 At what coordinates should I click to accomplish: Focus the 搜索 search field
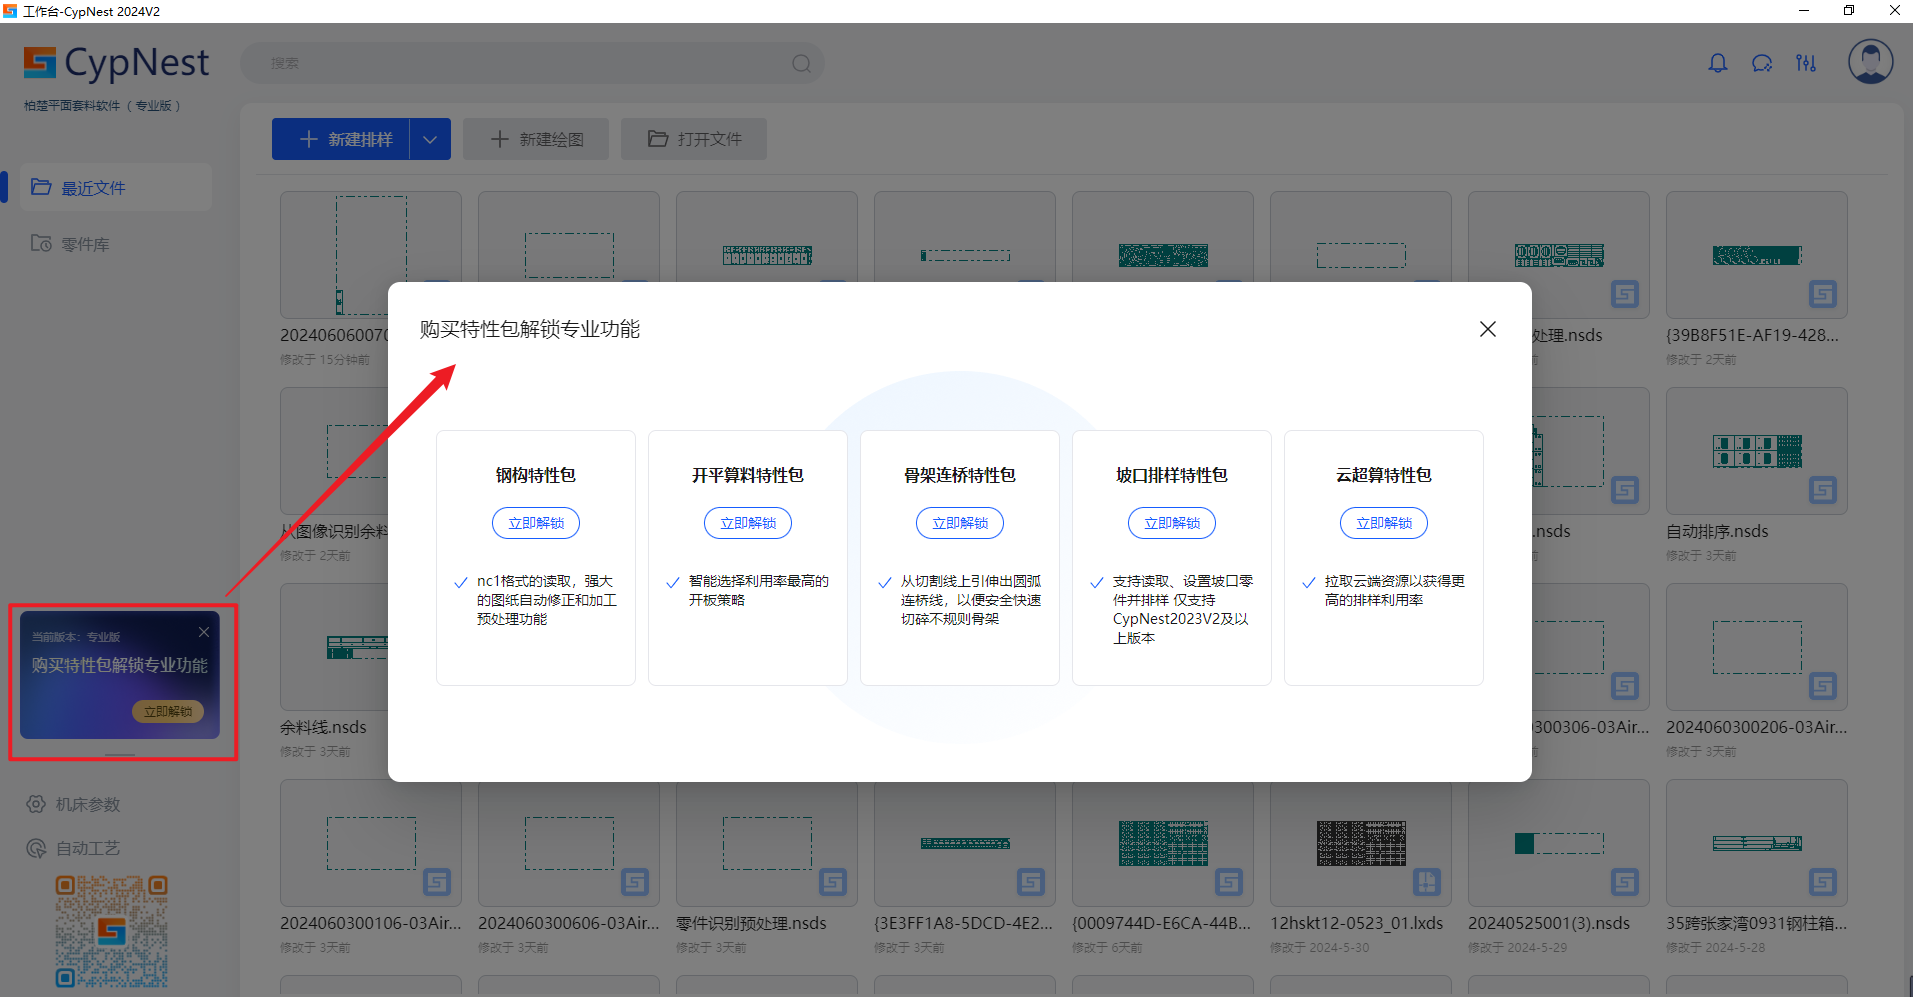[532, 63]
